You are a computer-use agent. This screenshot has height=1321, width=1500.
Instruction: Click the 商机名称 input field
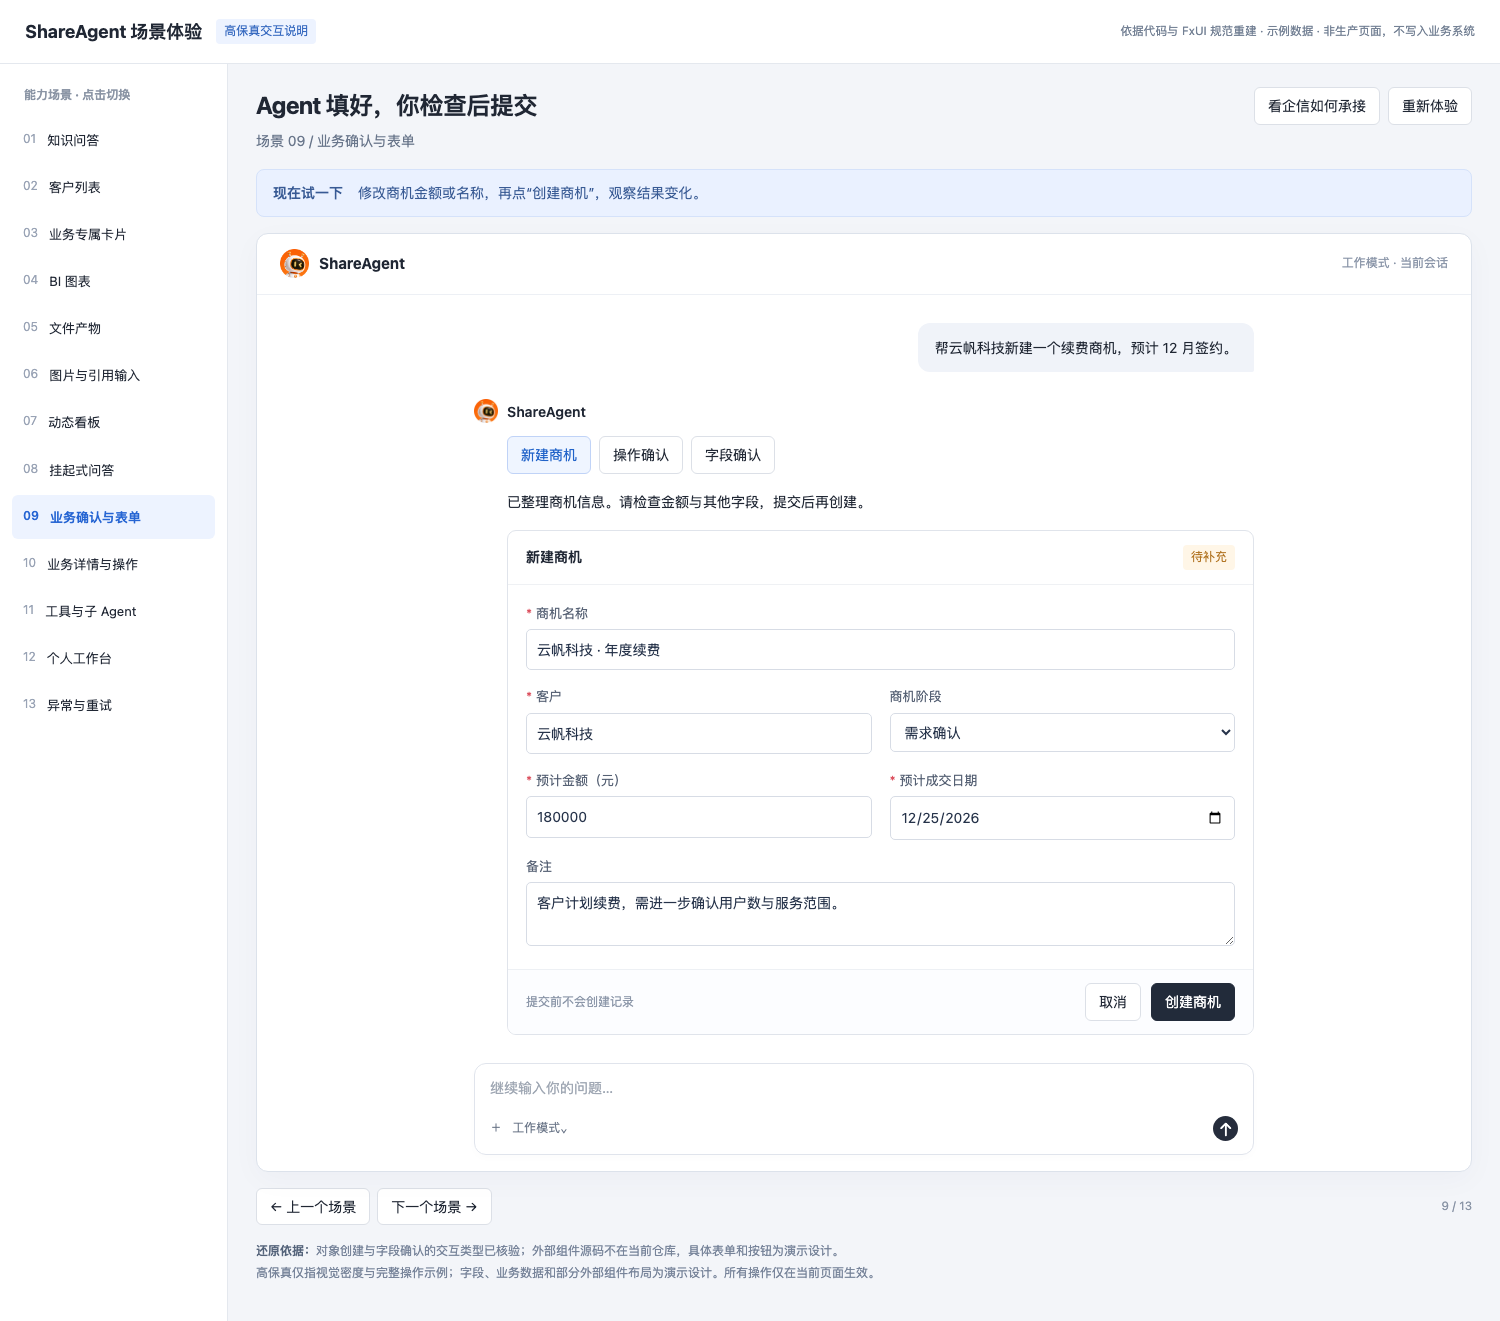point(880,650)
